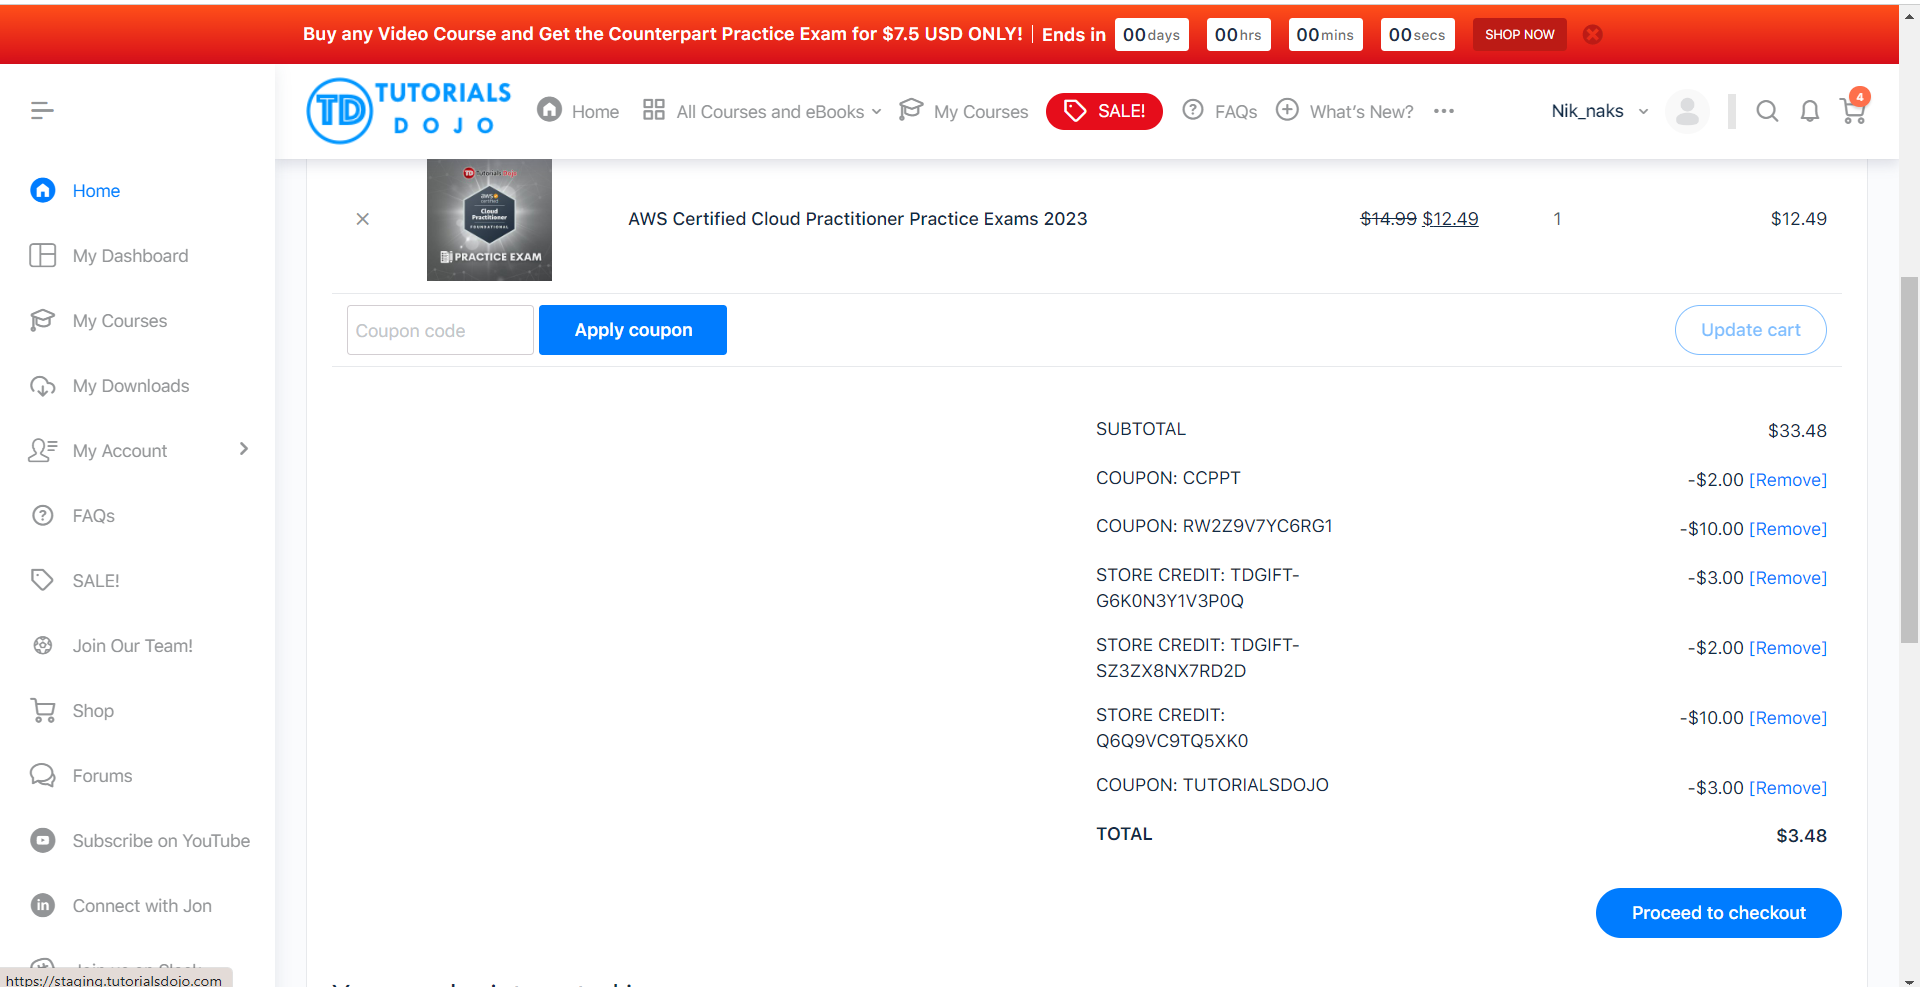Click the hamburger menu collapse icon

42,111
